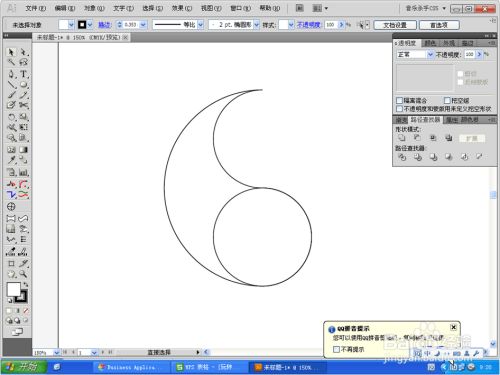
Task: Click the Windows 开始 start button
Action: click(x=23, y=367)
